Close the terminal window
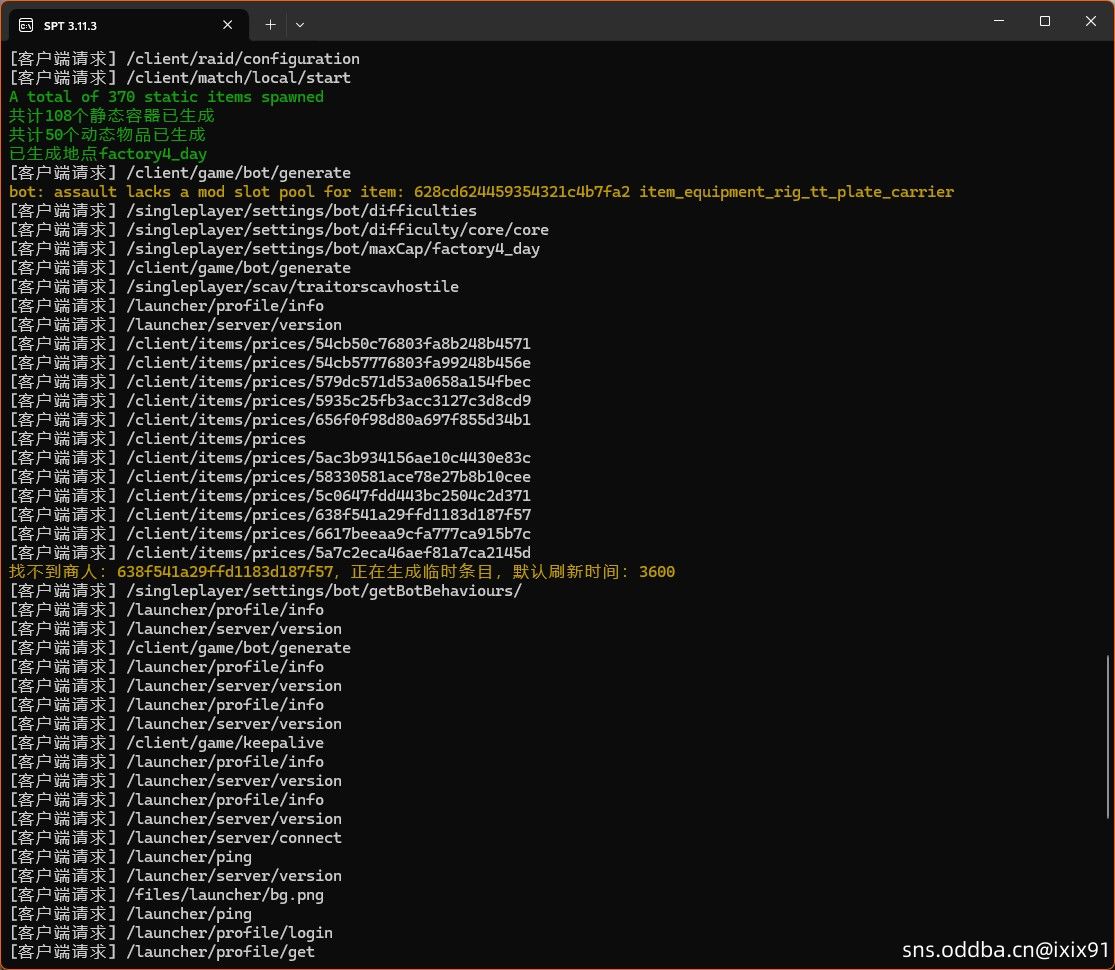This screenshot has width=1115, height=970. coord(1091,21)
